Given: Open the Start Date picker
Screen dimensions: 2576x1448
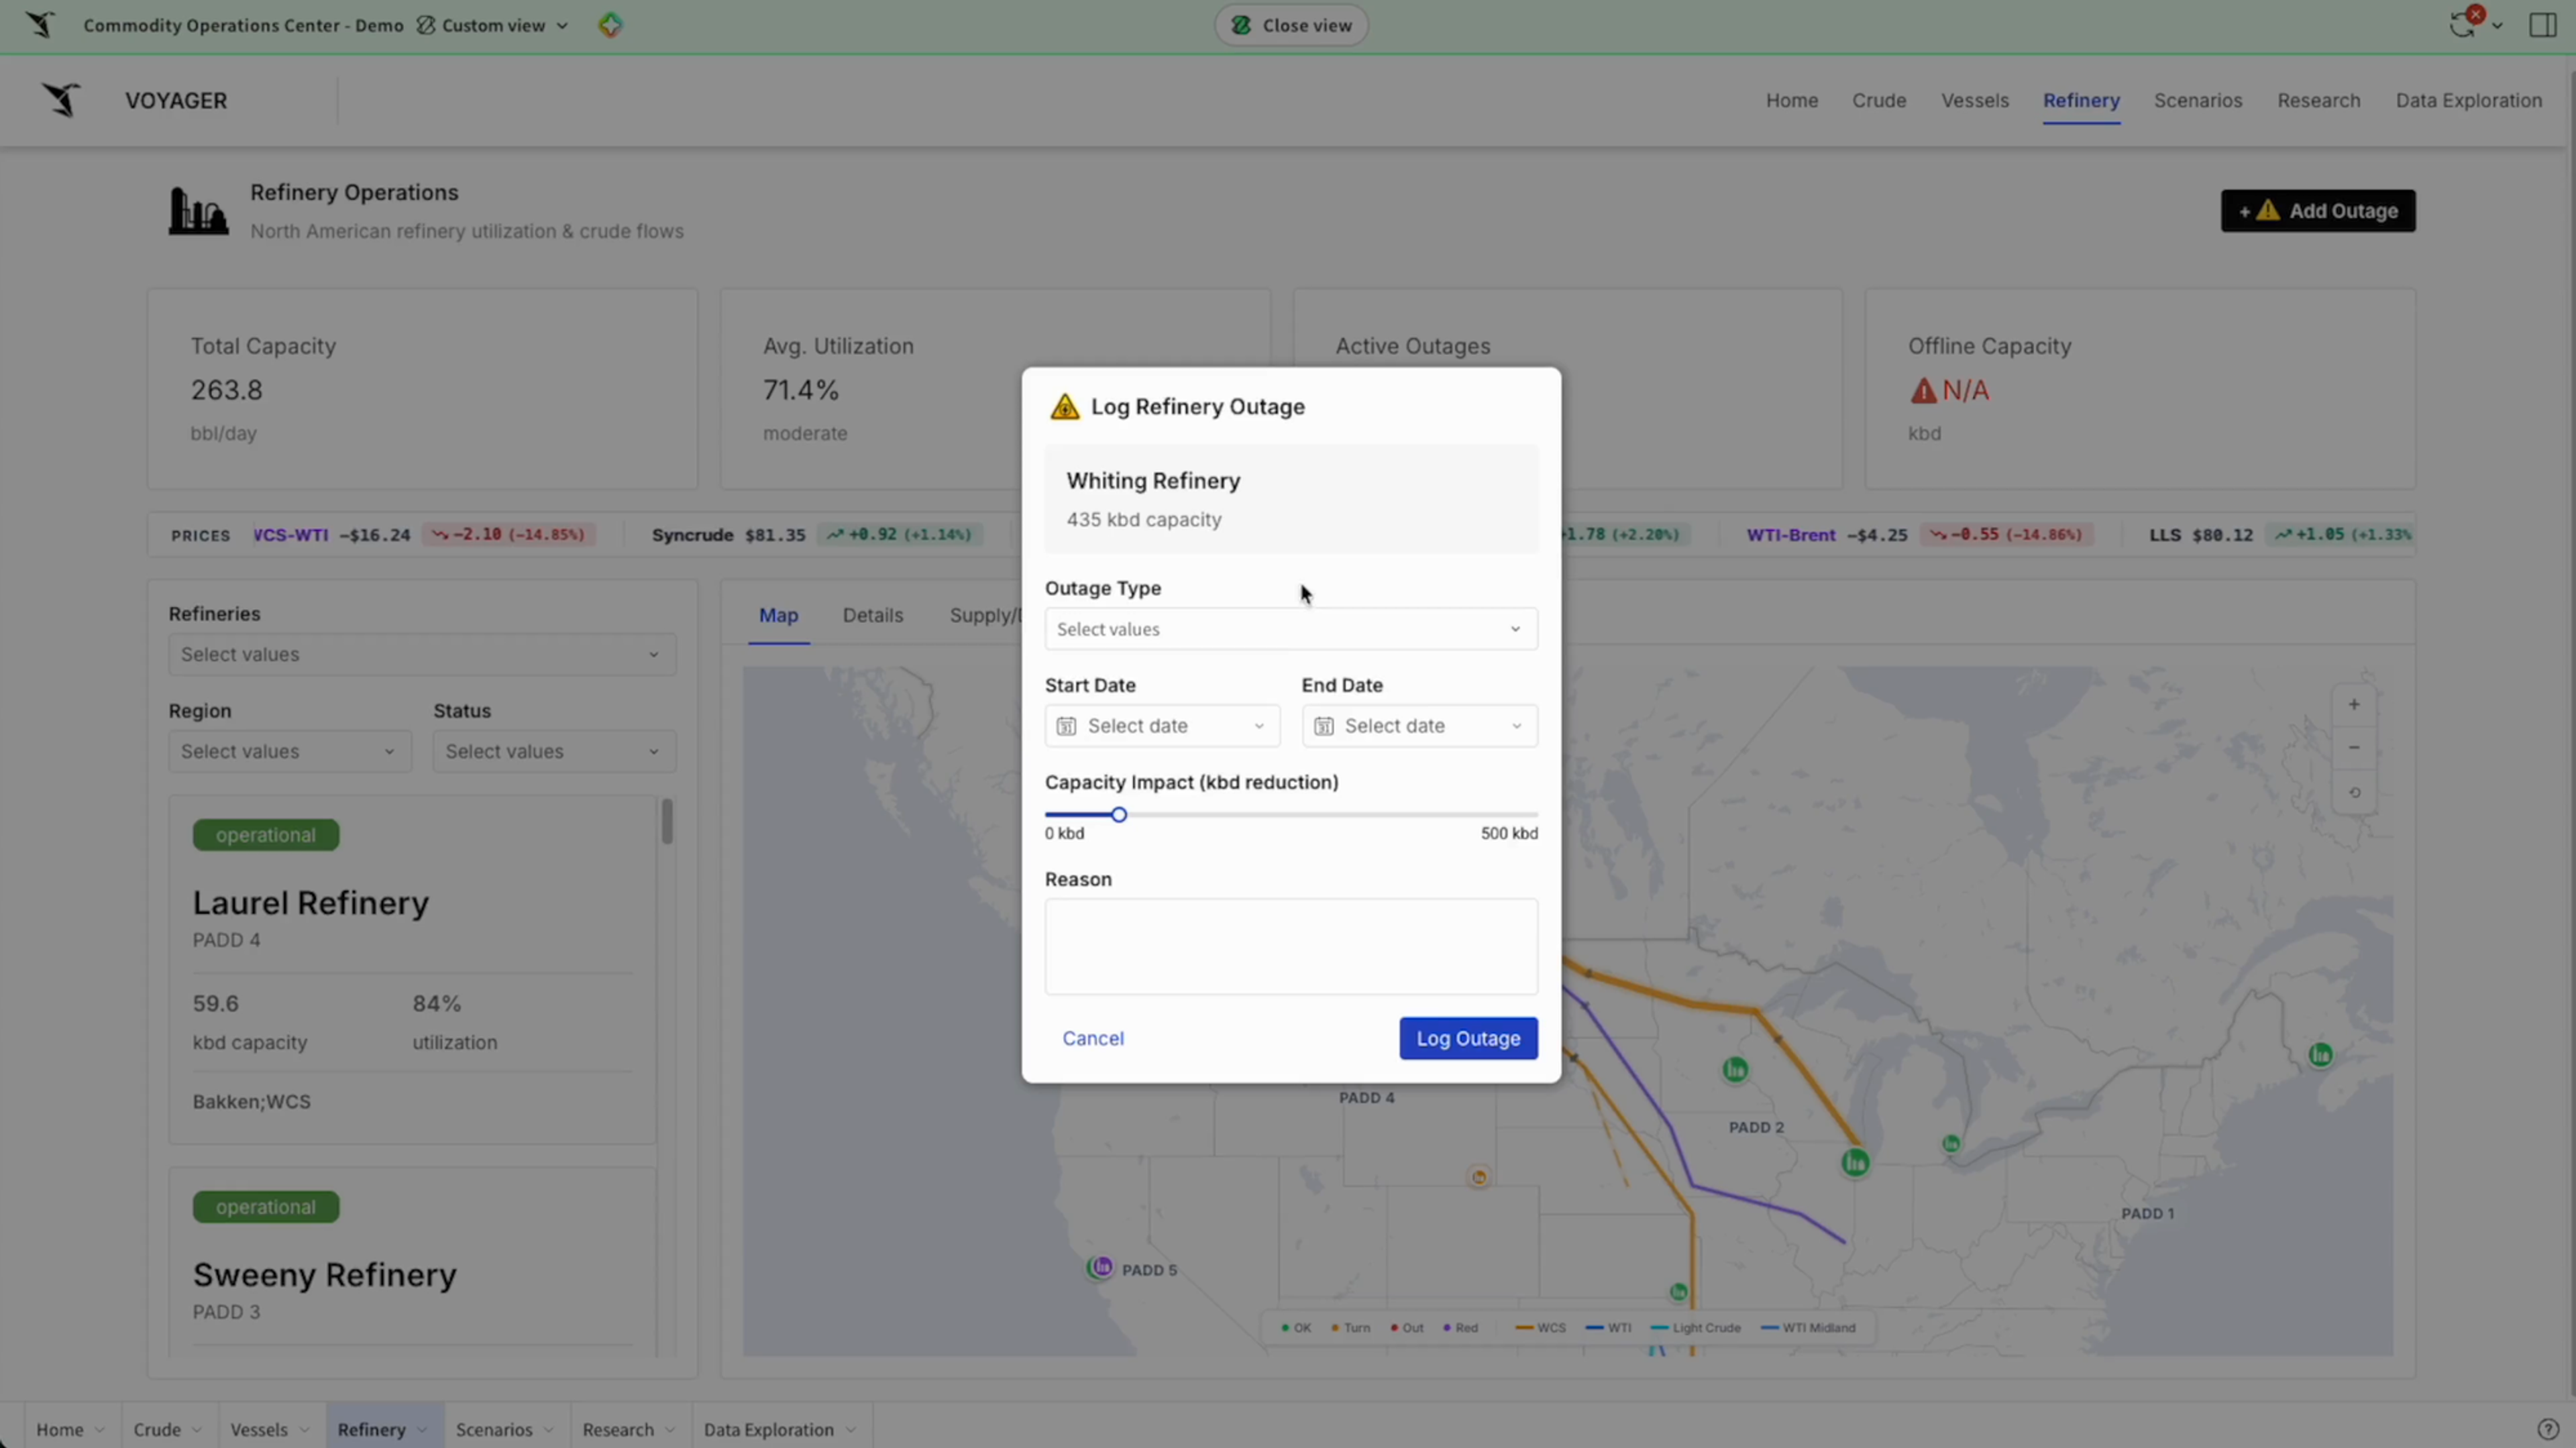Looking at the screenshot, I should pos(1162,726).
